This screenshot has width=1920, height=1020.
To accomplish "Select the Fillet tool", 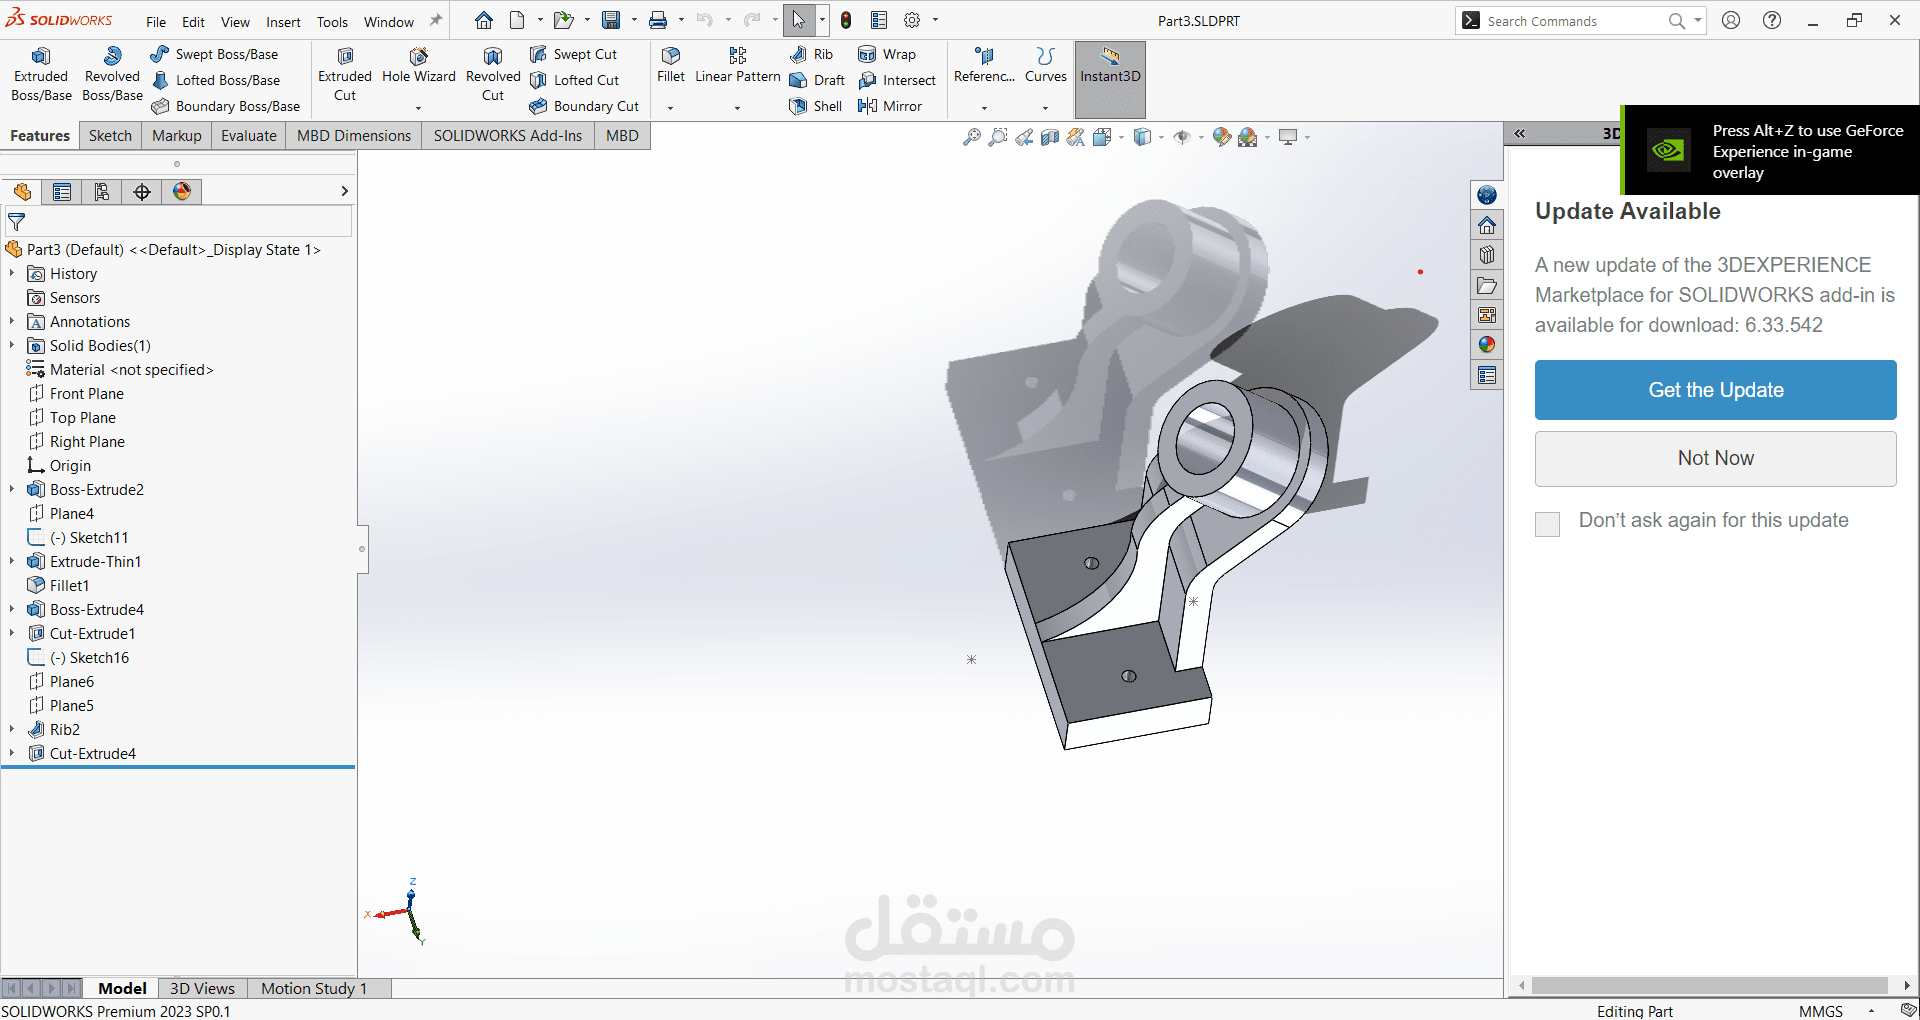I will [x=671, y=65].
